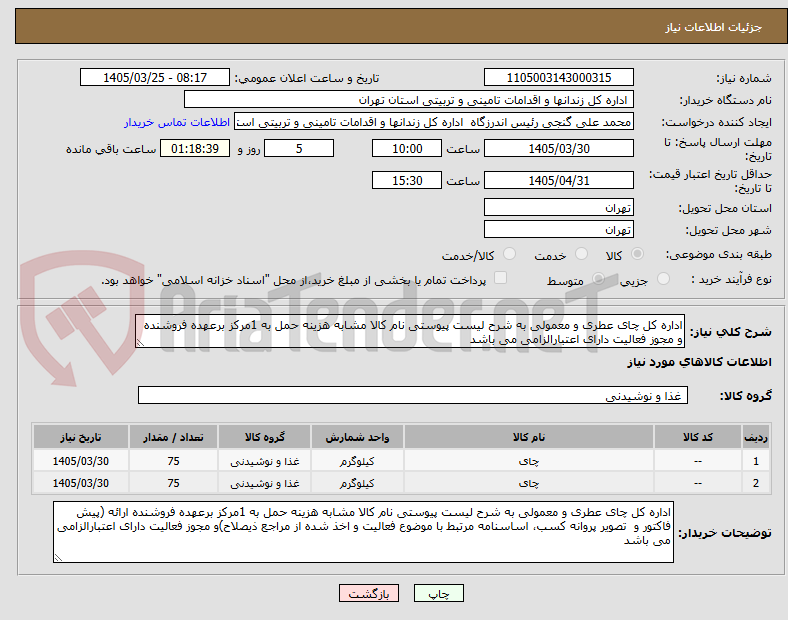788x620 pixels.
Task: Select the جزیی purchase type radio
Action: [x=663, y=278]
